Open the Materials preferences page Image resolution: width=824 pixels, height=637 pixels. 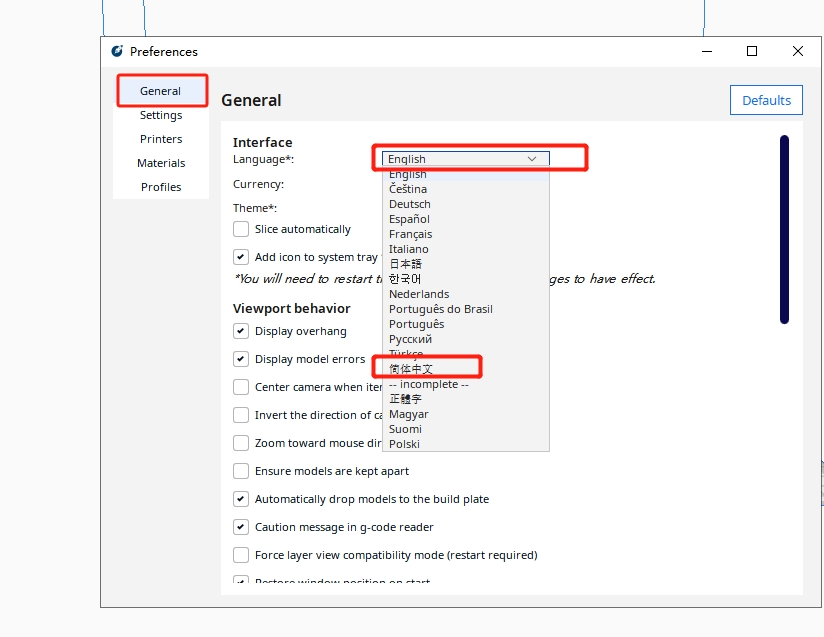pyautogui.click(x=161, y=163)
